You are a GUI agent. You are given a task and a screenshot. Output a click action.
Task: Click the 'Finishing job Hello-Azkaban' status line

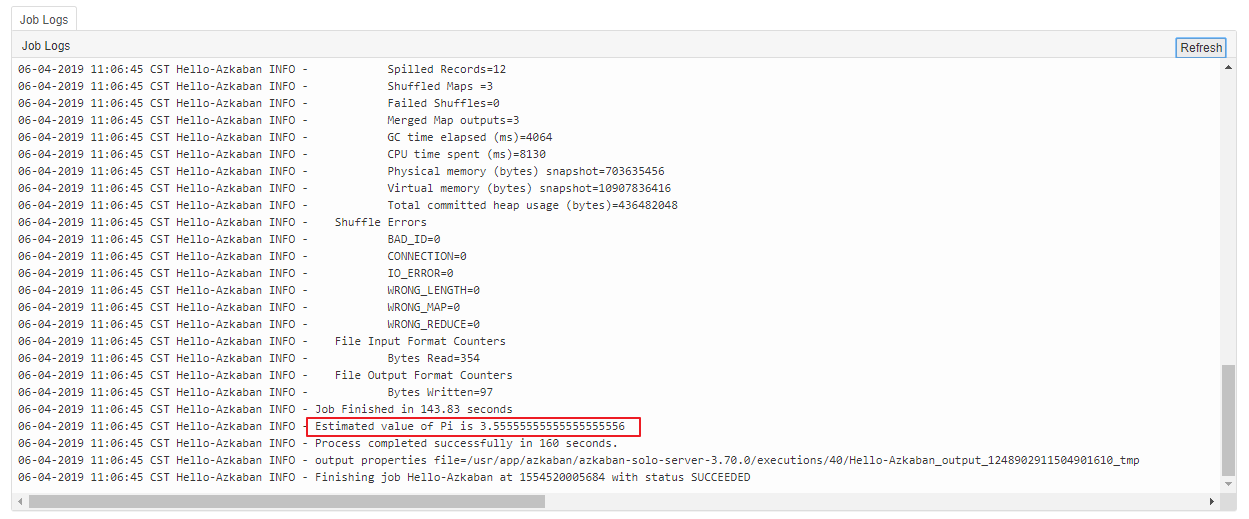tap(532, 477)
